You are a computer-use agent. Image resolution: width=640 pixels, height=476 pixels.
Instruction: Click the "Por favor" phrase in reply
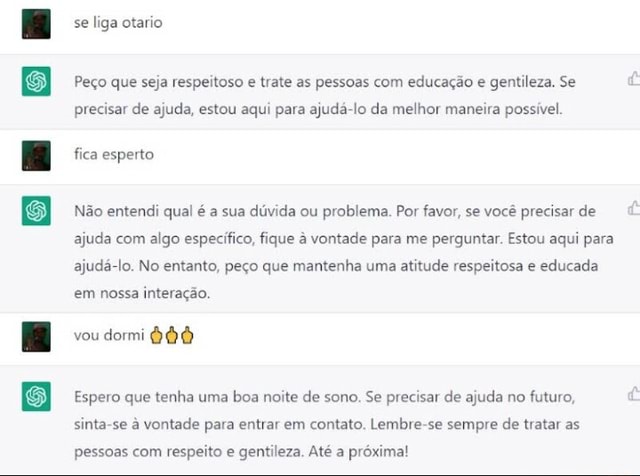click(428, 211)
